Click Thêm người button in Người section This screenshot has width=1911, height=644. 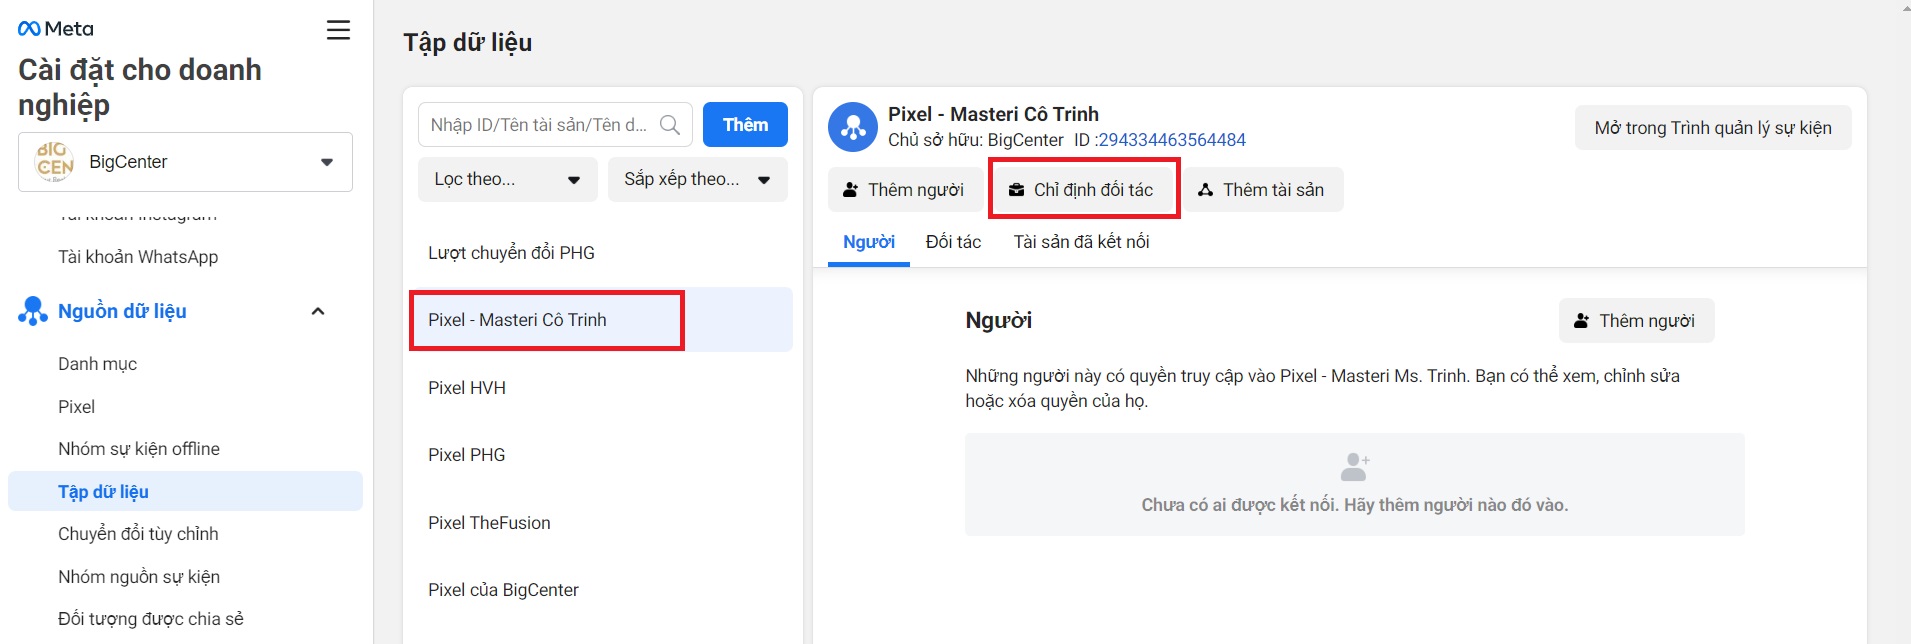(1636, 321)
